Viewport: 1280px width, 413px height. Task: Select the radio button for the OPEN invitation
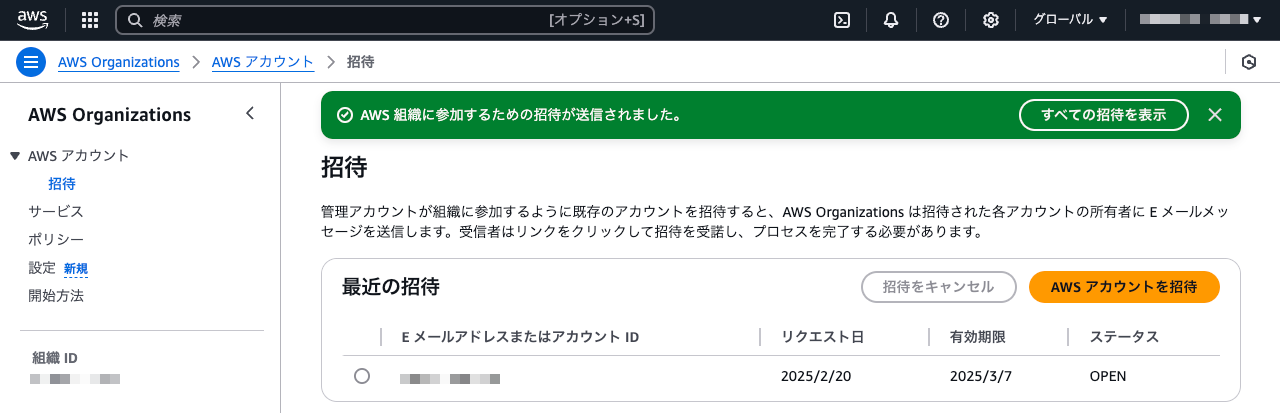pyautogui.click(x=362, y=376)
